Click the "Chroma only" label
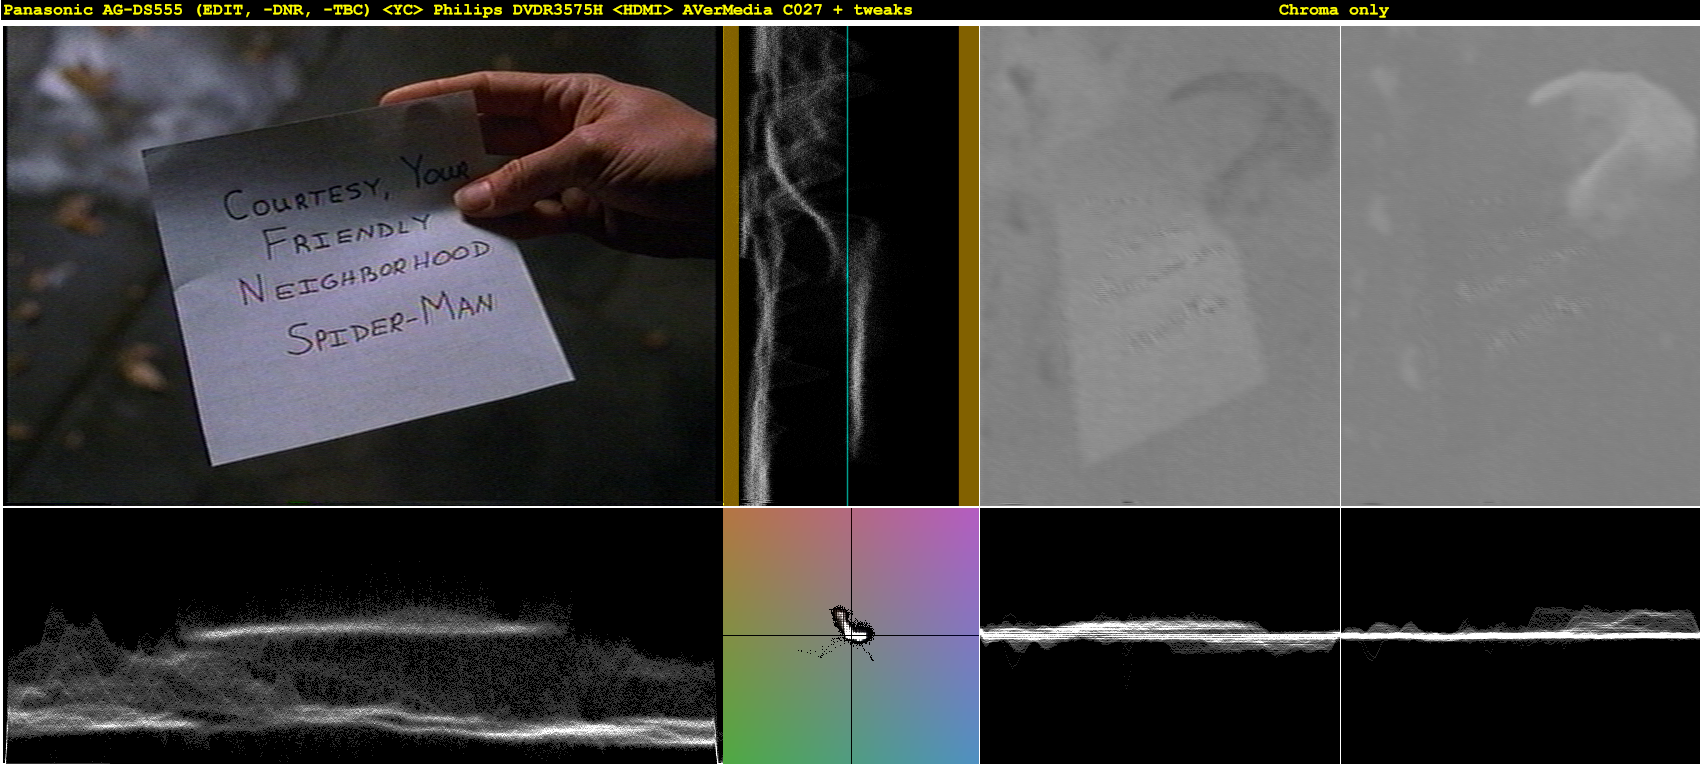 point(1333,10)
